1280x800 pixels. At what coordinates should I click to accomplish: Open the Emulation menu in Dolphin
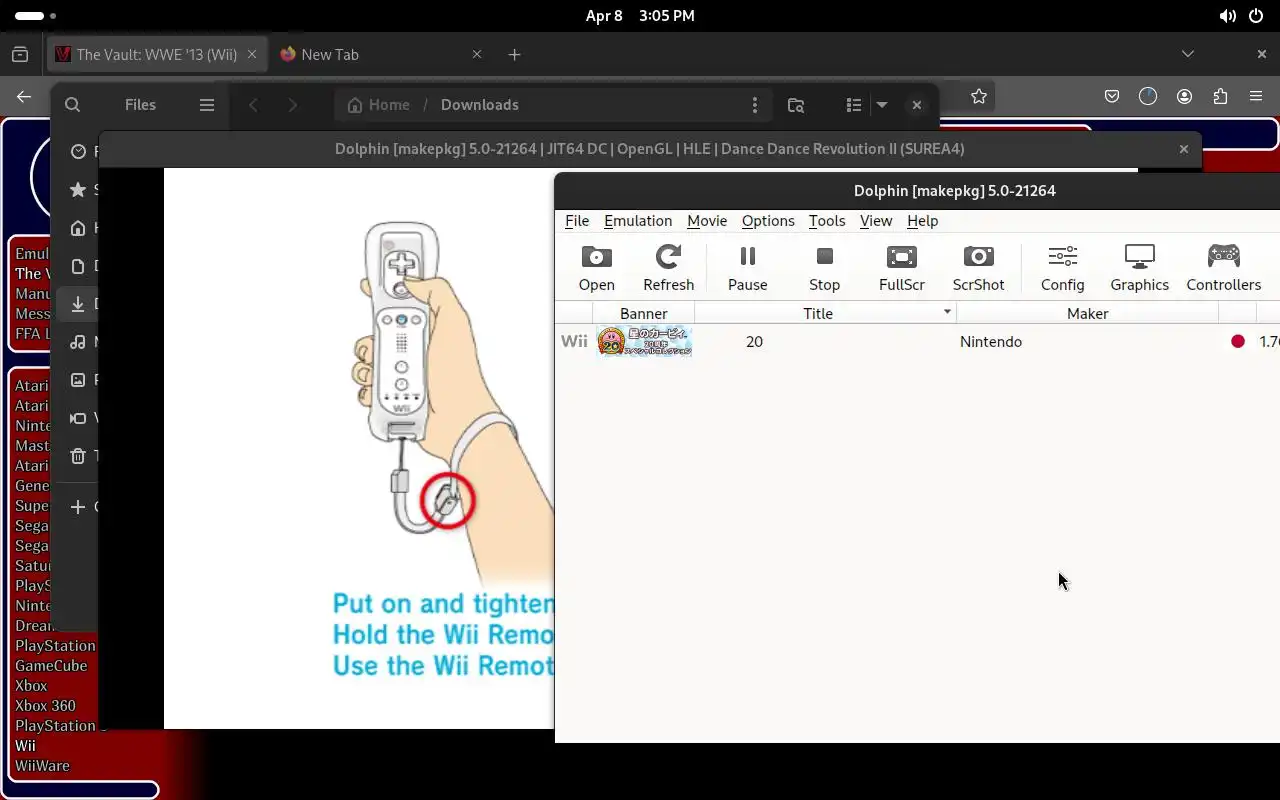(x=638, y=221)
